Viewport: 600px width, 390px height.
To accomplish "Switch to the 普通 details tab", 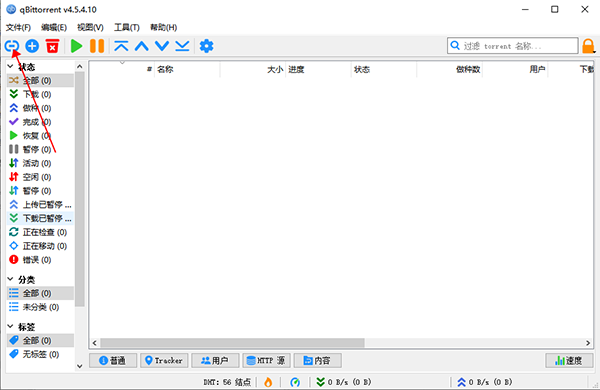I will coord(113,360).
